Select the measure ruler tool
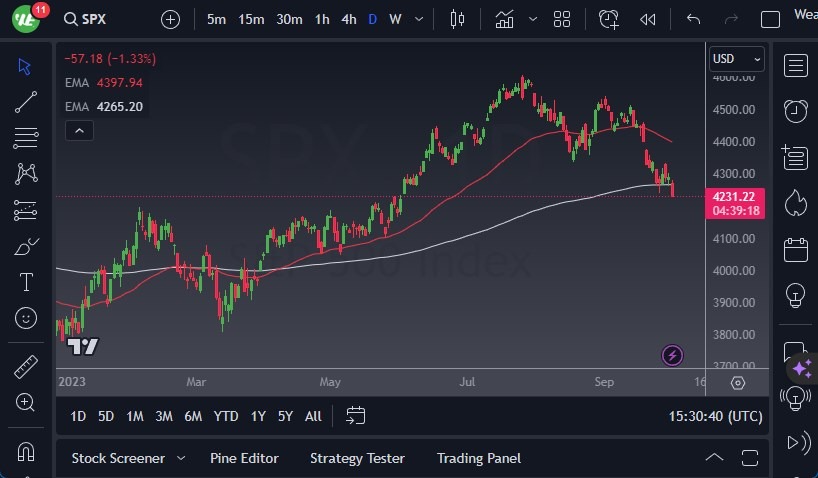The image size is (818, 478). (x=26, y=367)
